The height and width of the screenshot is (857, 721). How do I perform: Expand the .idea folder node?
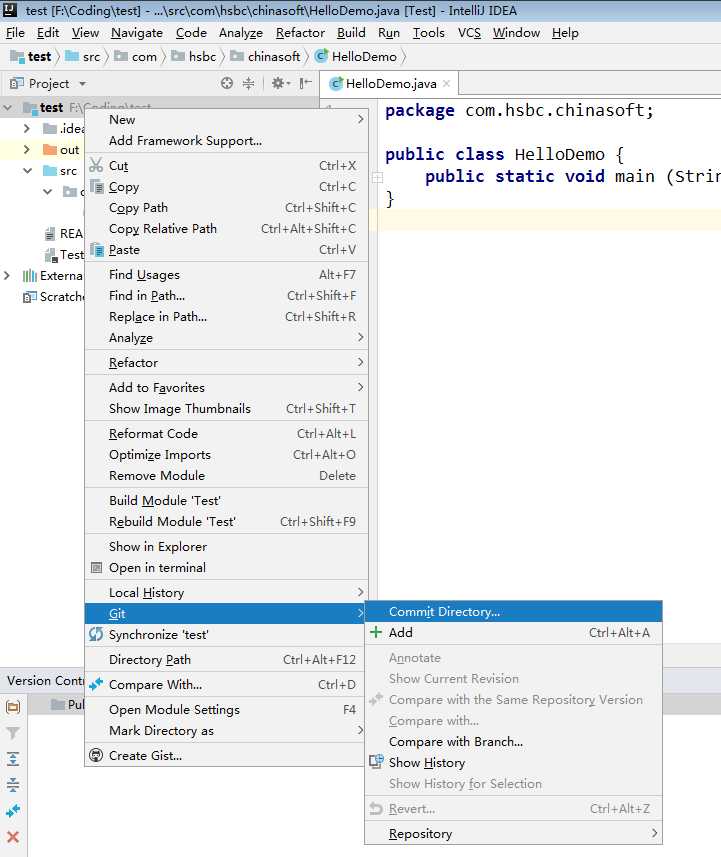coord(27,128)
